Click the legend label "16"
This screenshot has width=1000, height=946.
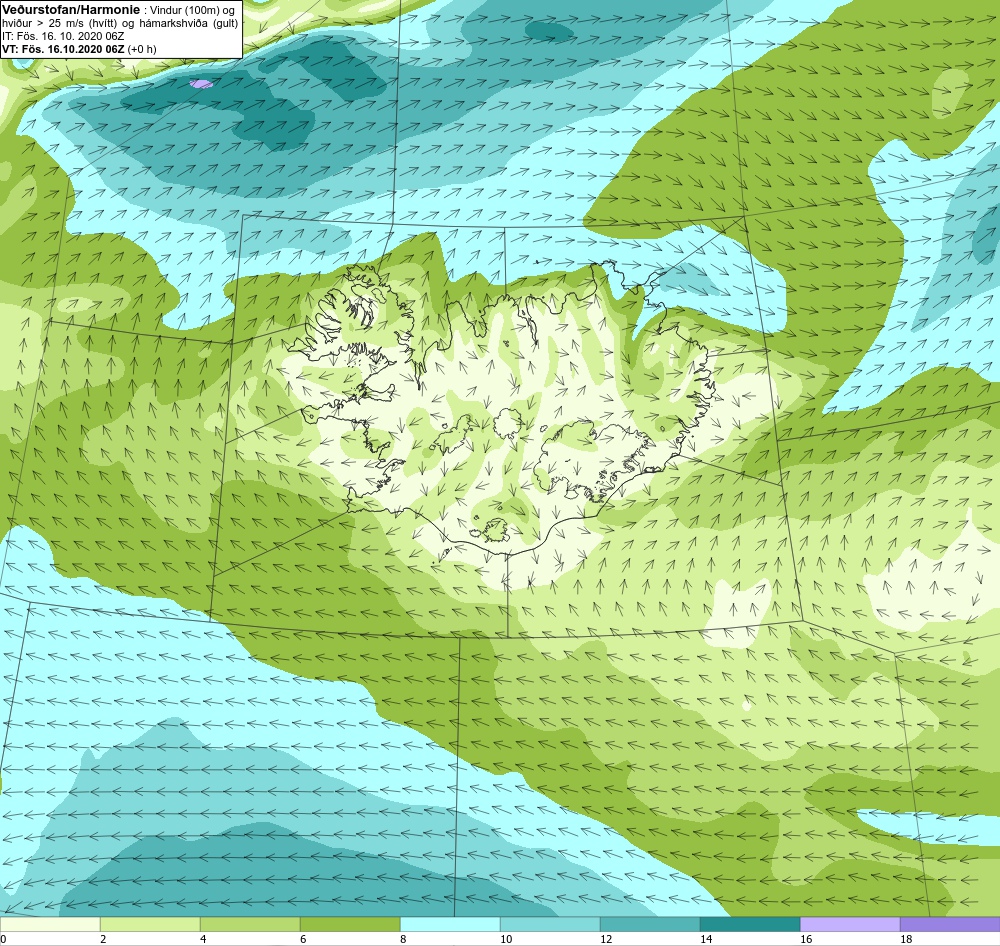click(x=806, y=939)
